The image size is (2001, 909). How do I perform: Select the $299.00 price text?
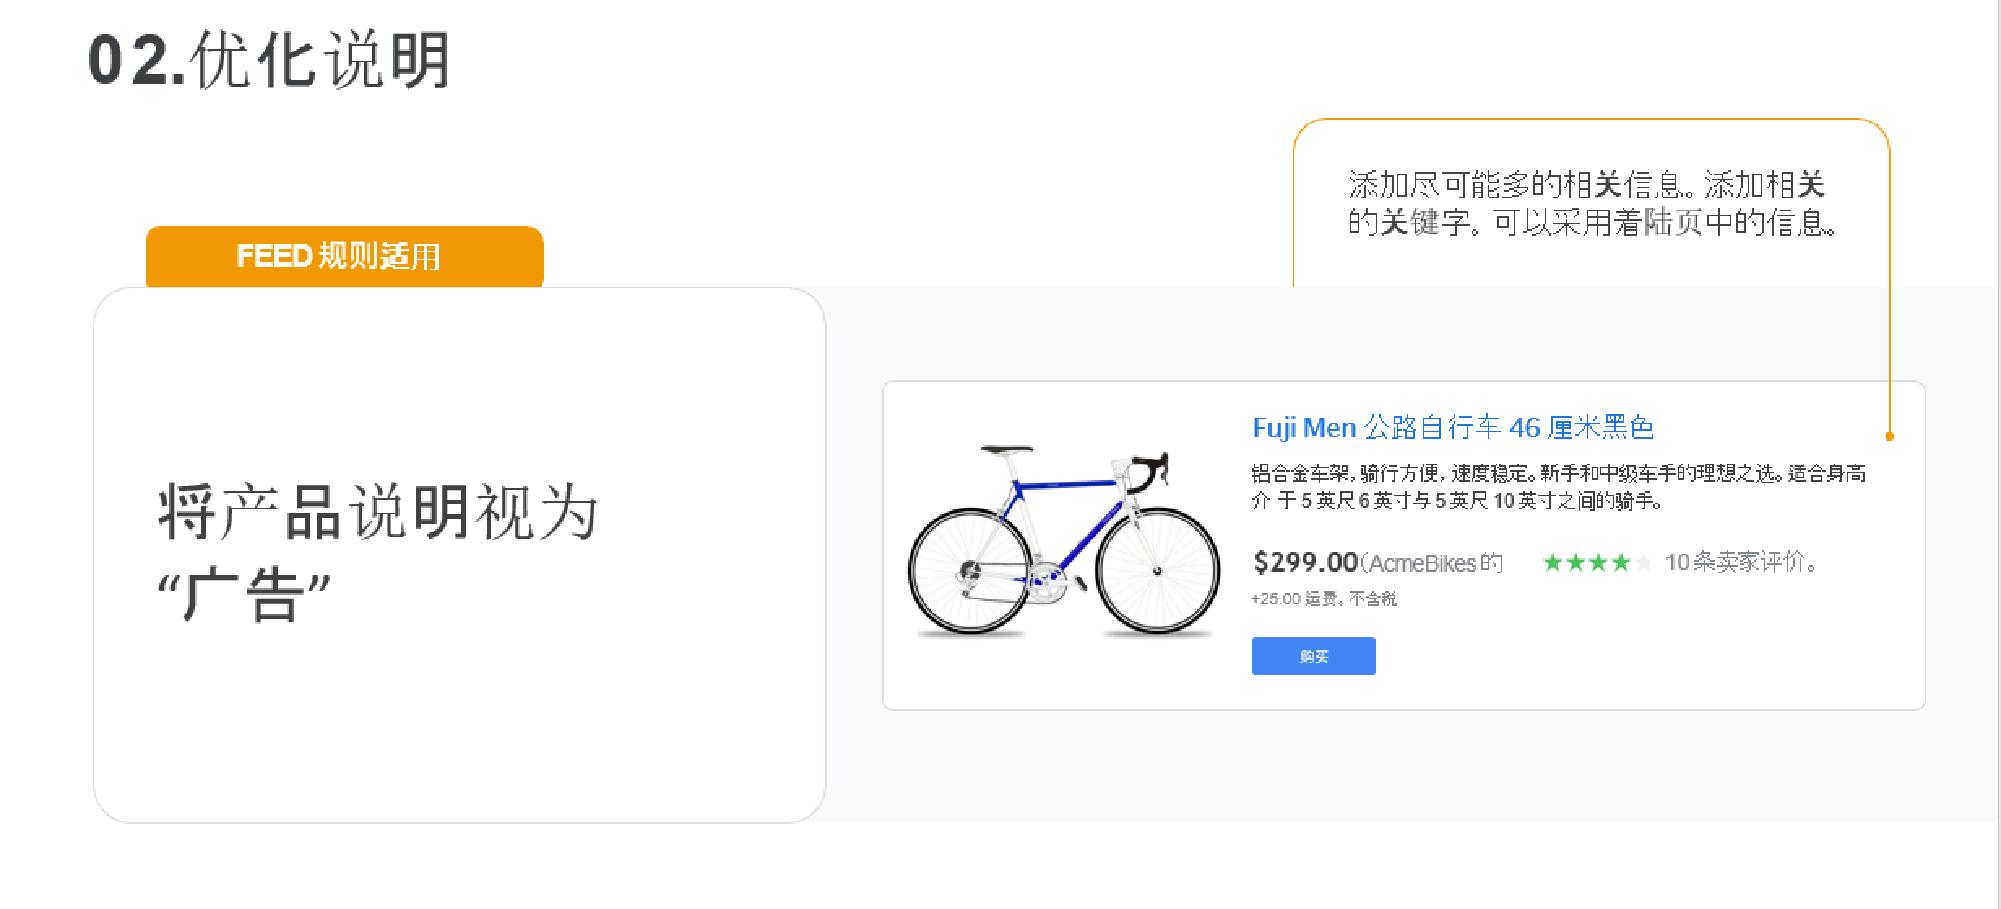coord(1305,561)
